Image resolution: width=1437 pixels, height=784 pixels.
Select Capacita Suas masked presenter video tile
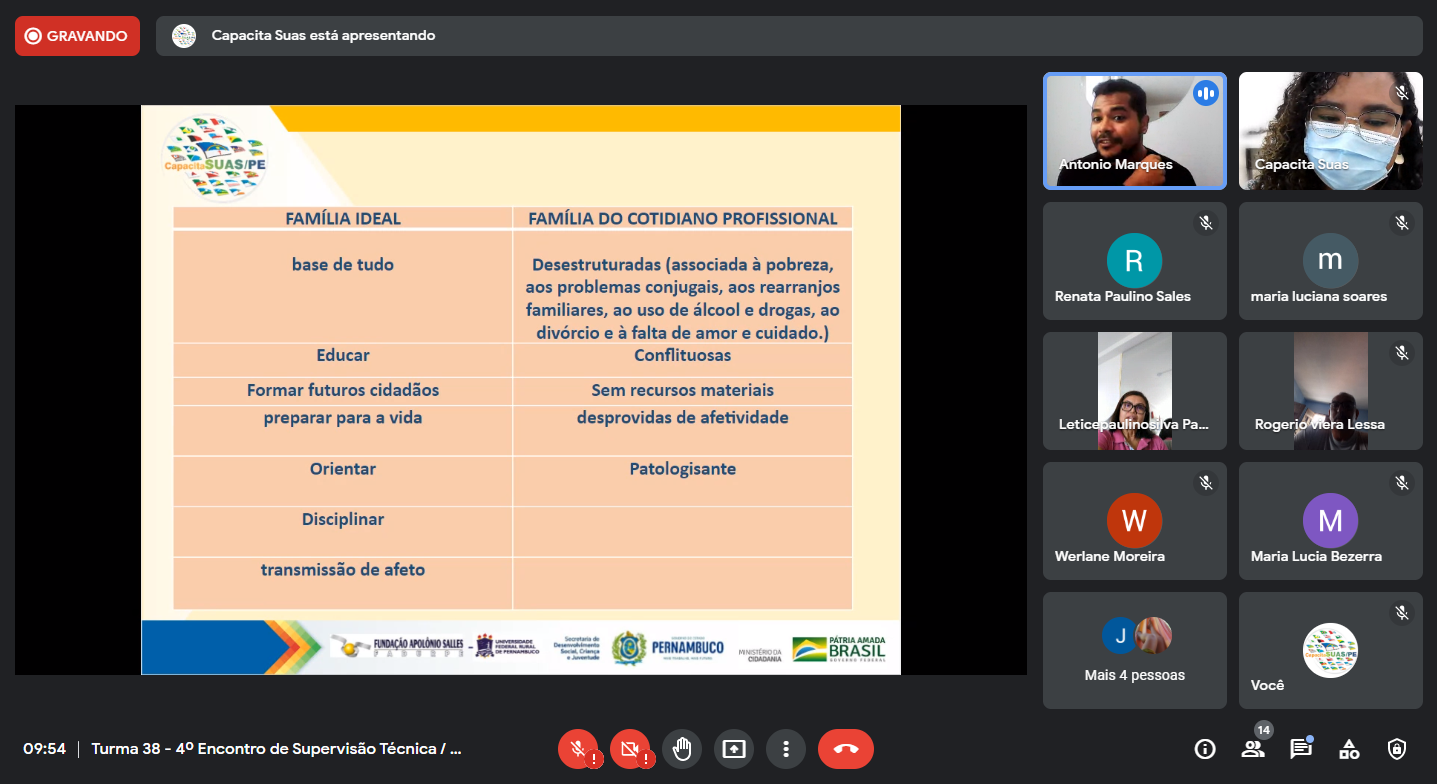1330,130
